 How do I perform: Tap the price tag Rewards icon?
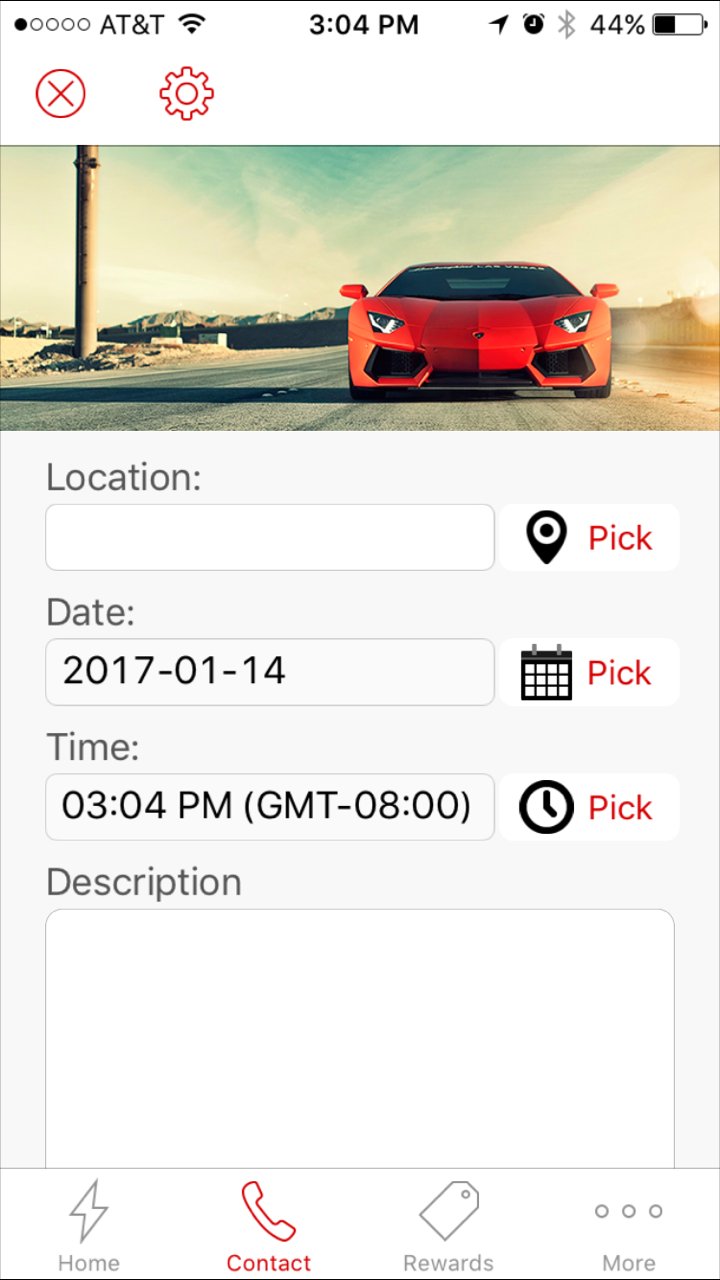tap(449, 1211)
